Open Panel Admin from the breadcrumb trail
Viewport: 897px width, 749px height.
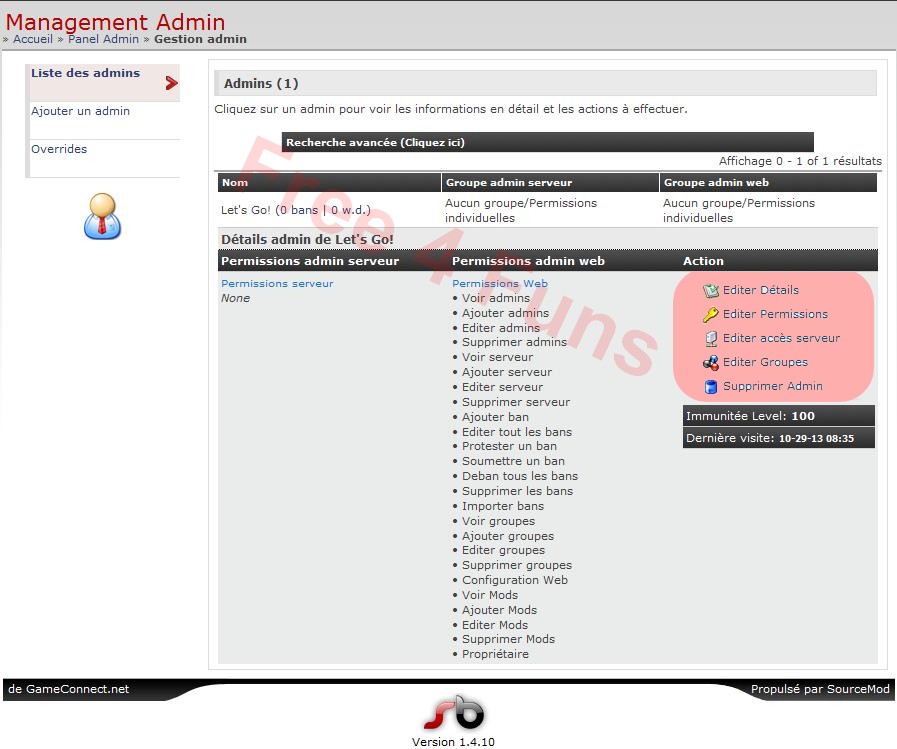[x=103, y=39]
